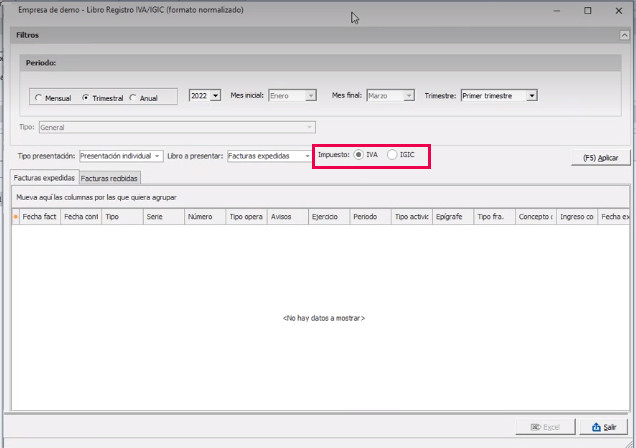Click the group-by columns panel text
The height and width of the screenshot is (448, 636).
point(97,197)
